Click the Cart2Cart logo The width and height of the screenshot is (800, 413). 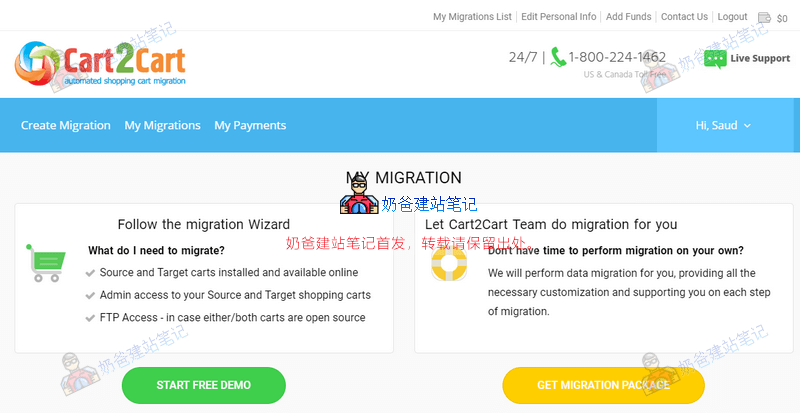point(100,64)
